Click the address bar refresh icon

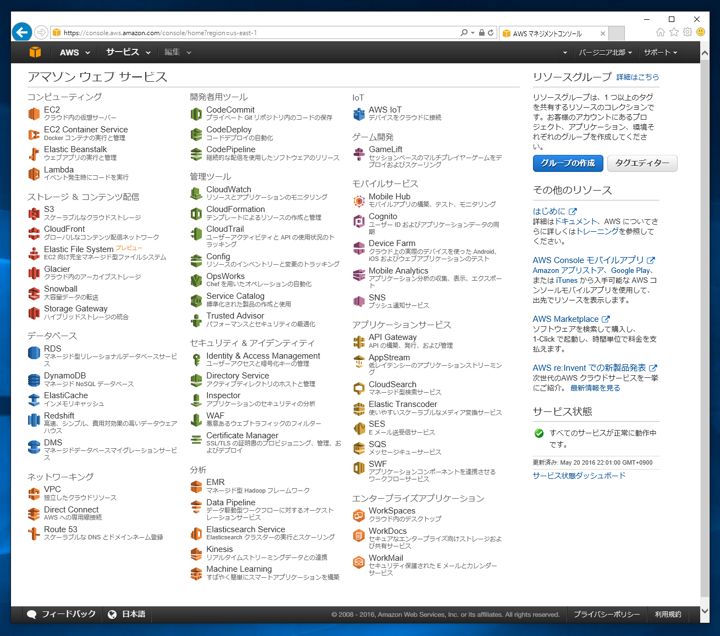click(491, 33)
